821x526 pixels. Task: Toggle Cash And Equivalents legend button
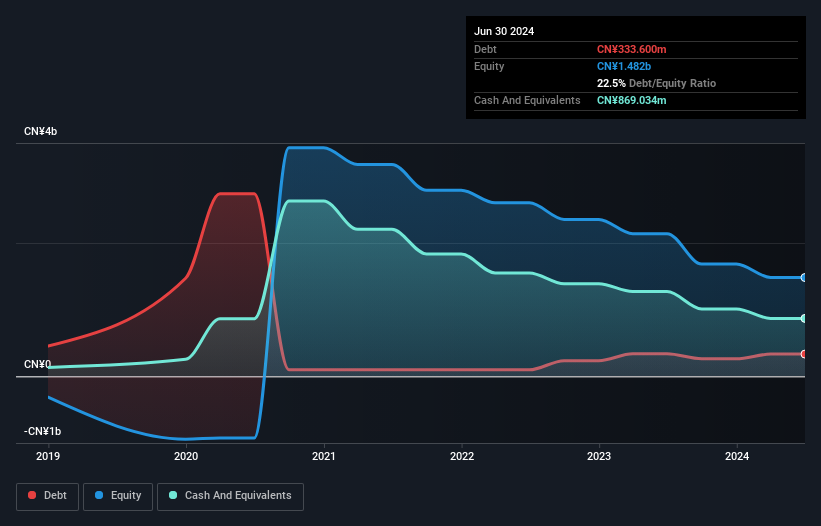[230, 496]
